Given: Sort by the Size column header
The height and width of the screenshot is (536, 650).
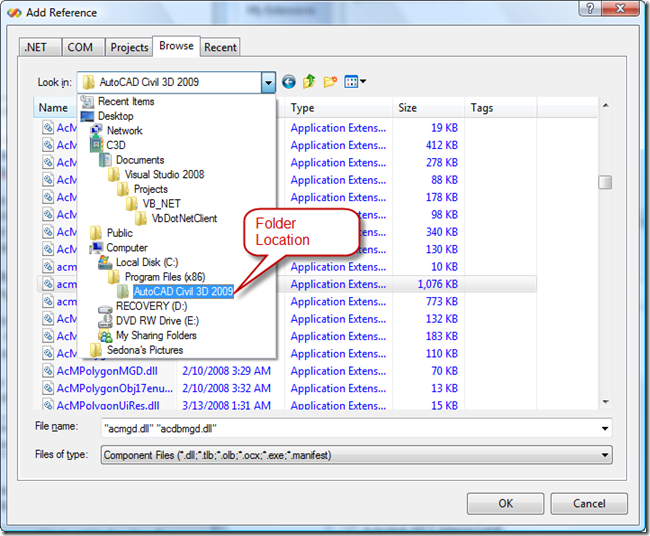Looking at the screenshot, I should tap(428, 108).
